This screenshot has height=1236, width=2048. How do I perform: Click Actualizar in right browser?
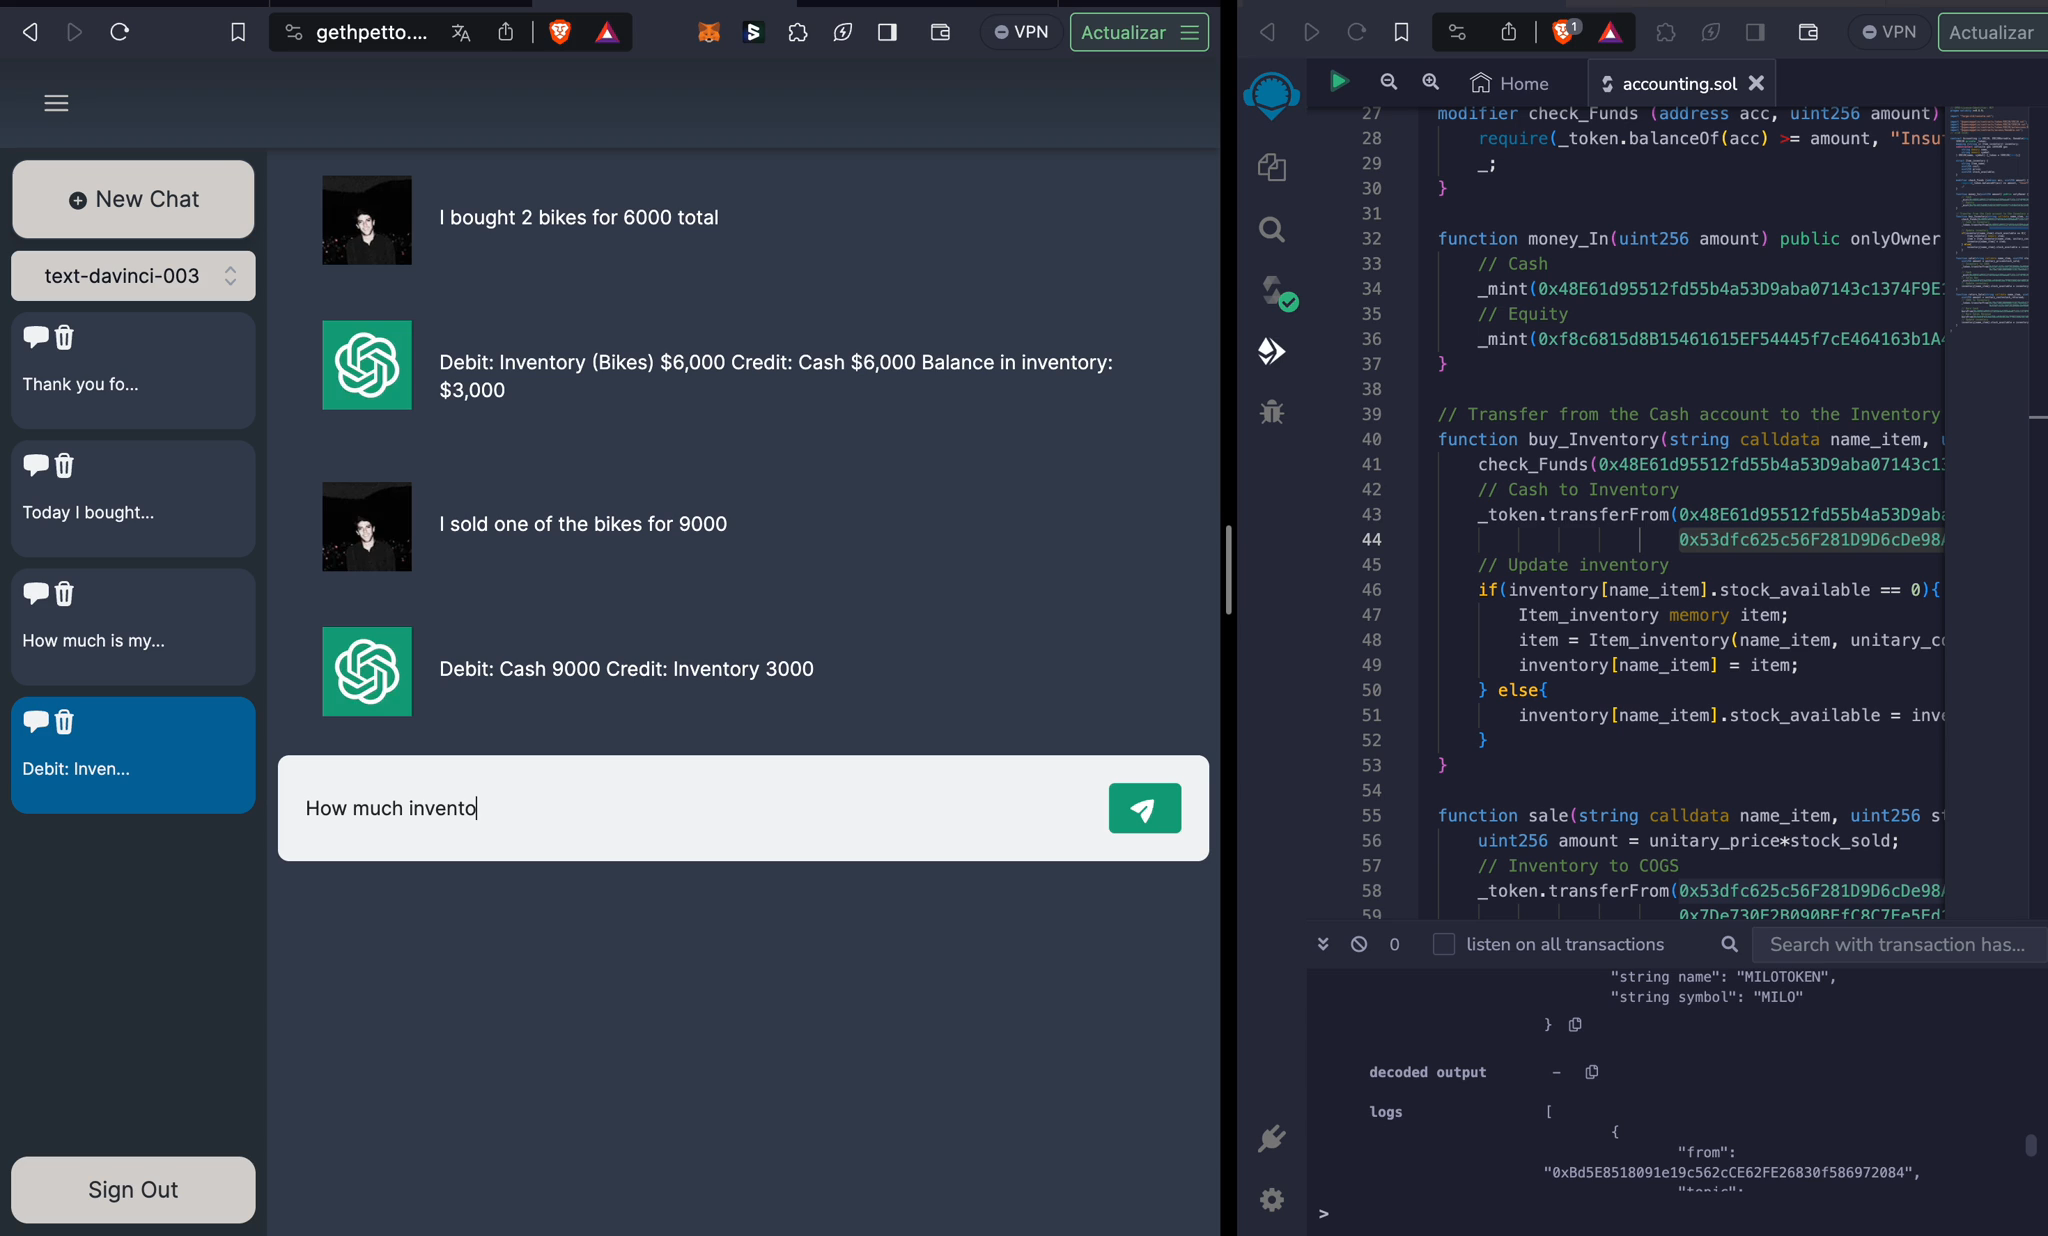(1992, 32)
